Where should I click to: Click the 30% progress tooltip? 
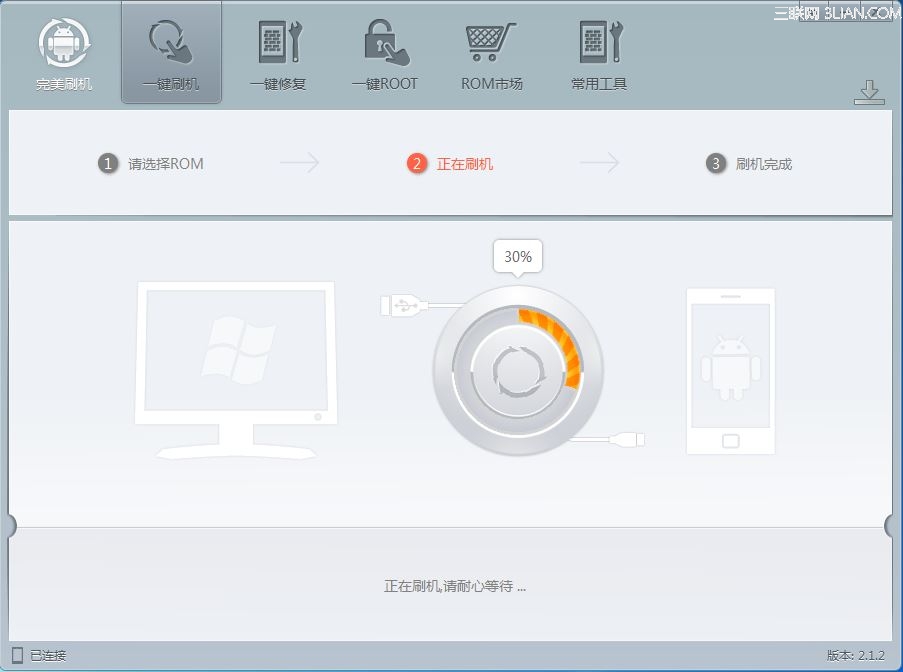[x=518, y=257]
